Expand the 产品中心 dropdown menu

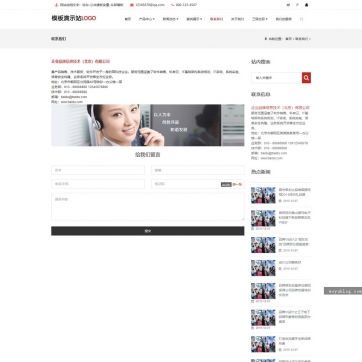[147, 19]
